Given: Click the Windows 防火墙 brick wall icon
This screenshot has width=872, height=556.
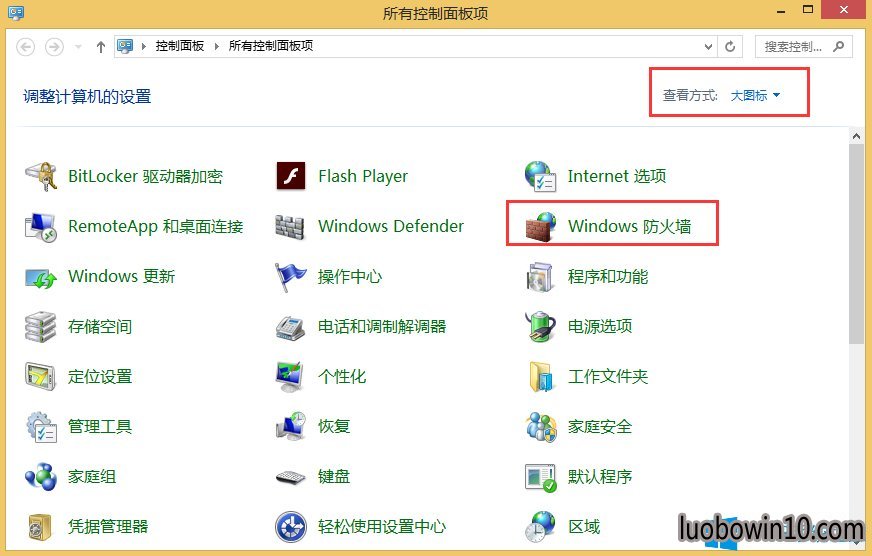Looking at the screenshot, I should (x=541, y=227).
